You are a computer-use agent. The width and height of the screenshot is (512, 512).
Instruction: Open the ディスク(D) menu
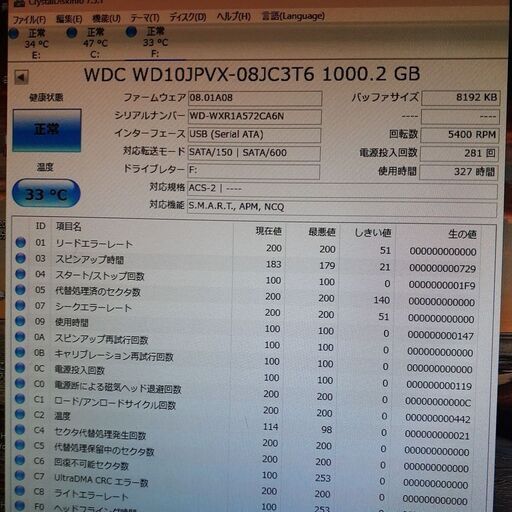point(188,17)
